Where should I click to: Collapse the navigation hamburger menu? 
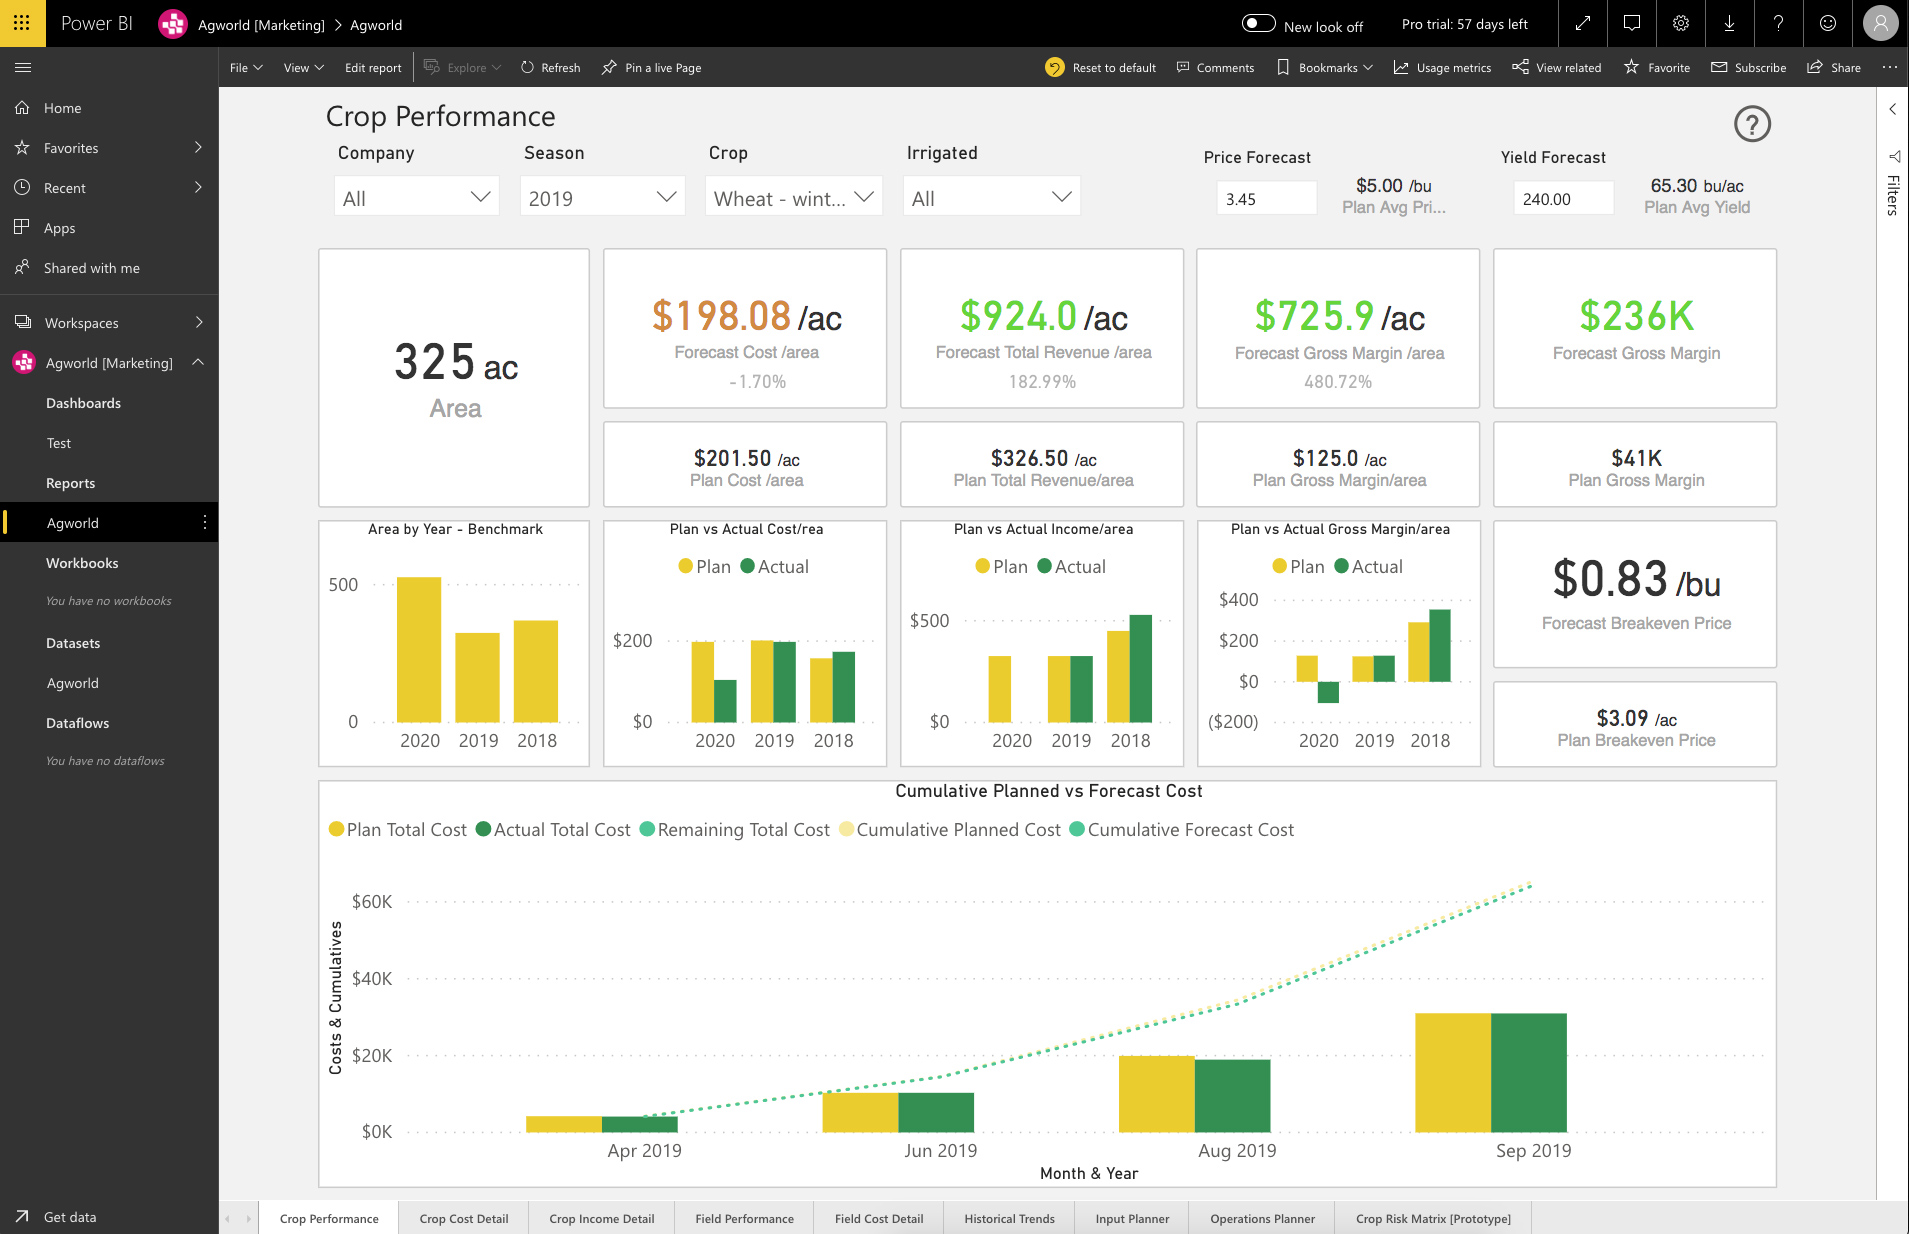[x=23, y=67]
